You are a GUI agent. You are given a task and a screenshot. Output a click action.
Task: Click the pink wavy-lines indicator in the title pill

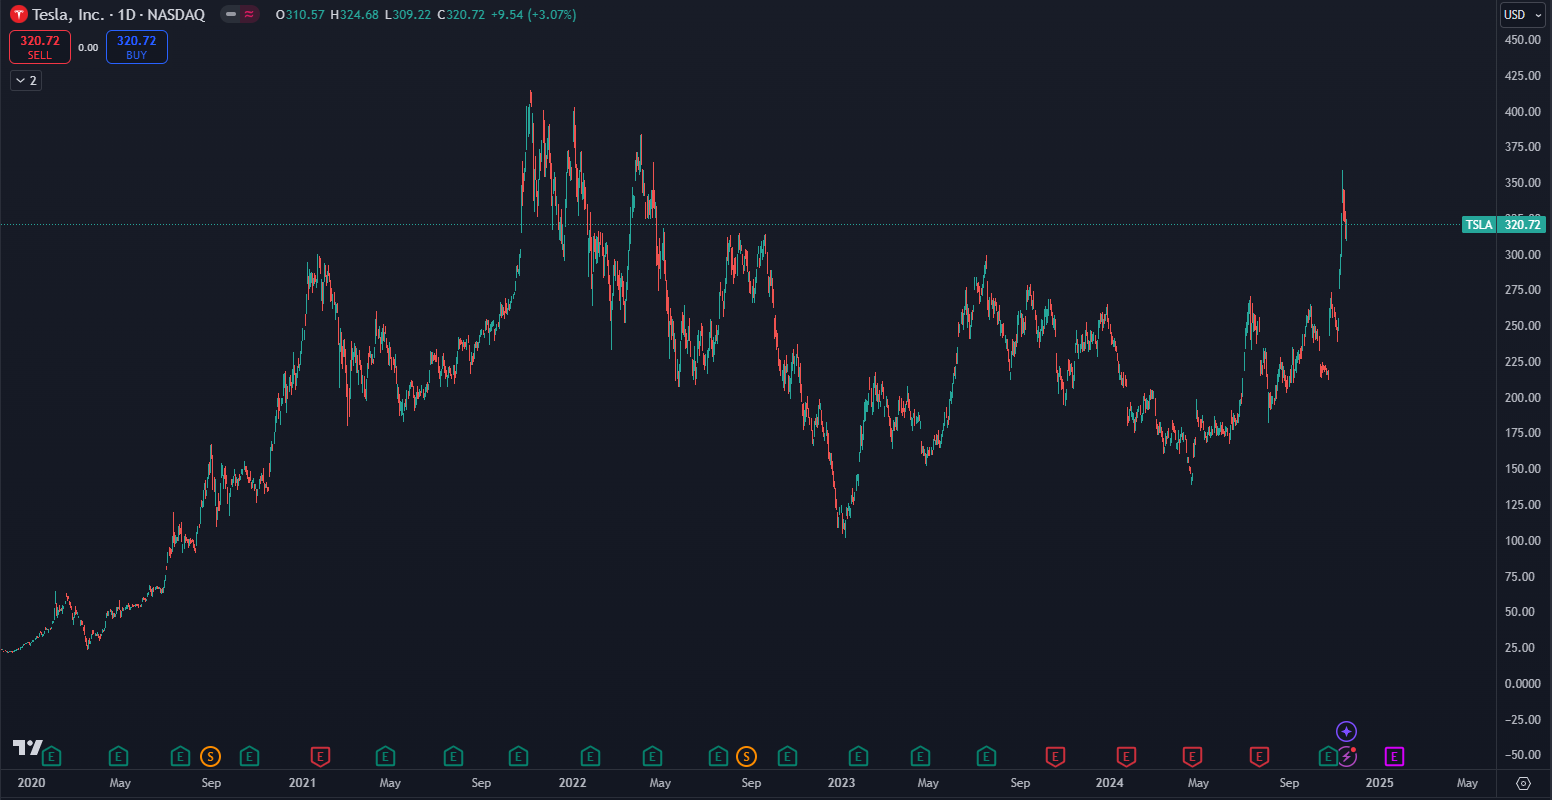point(249,15)
